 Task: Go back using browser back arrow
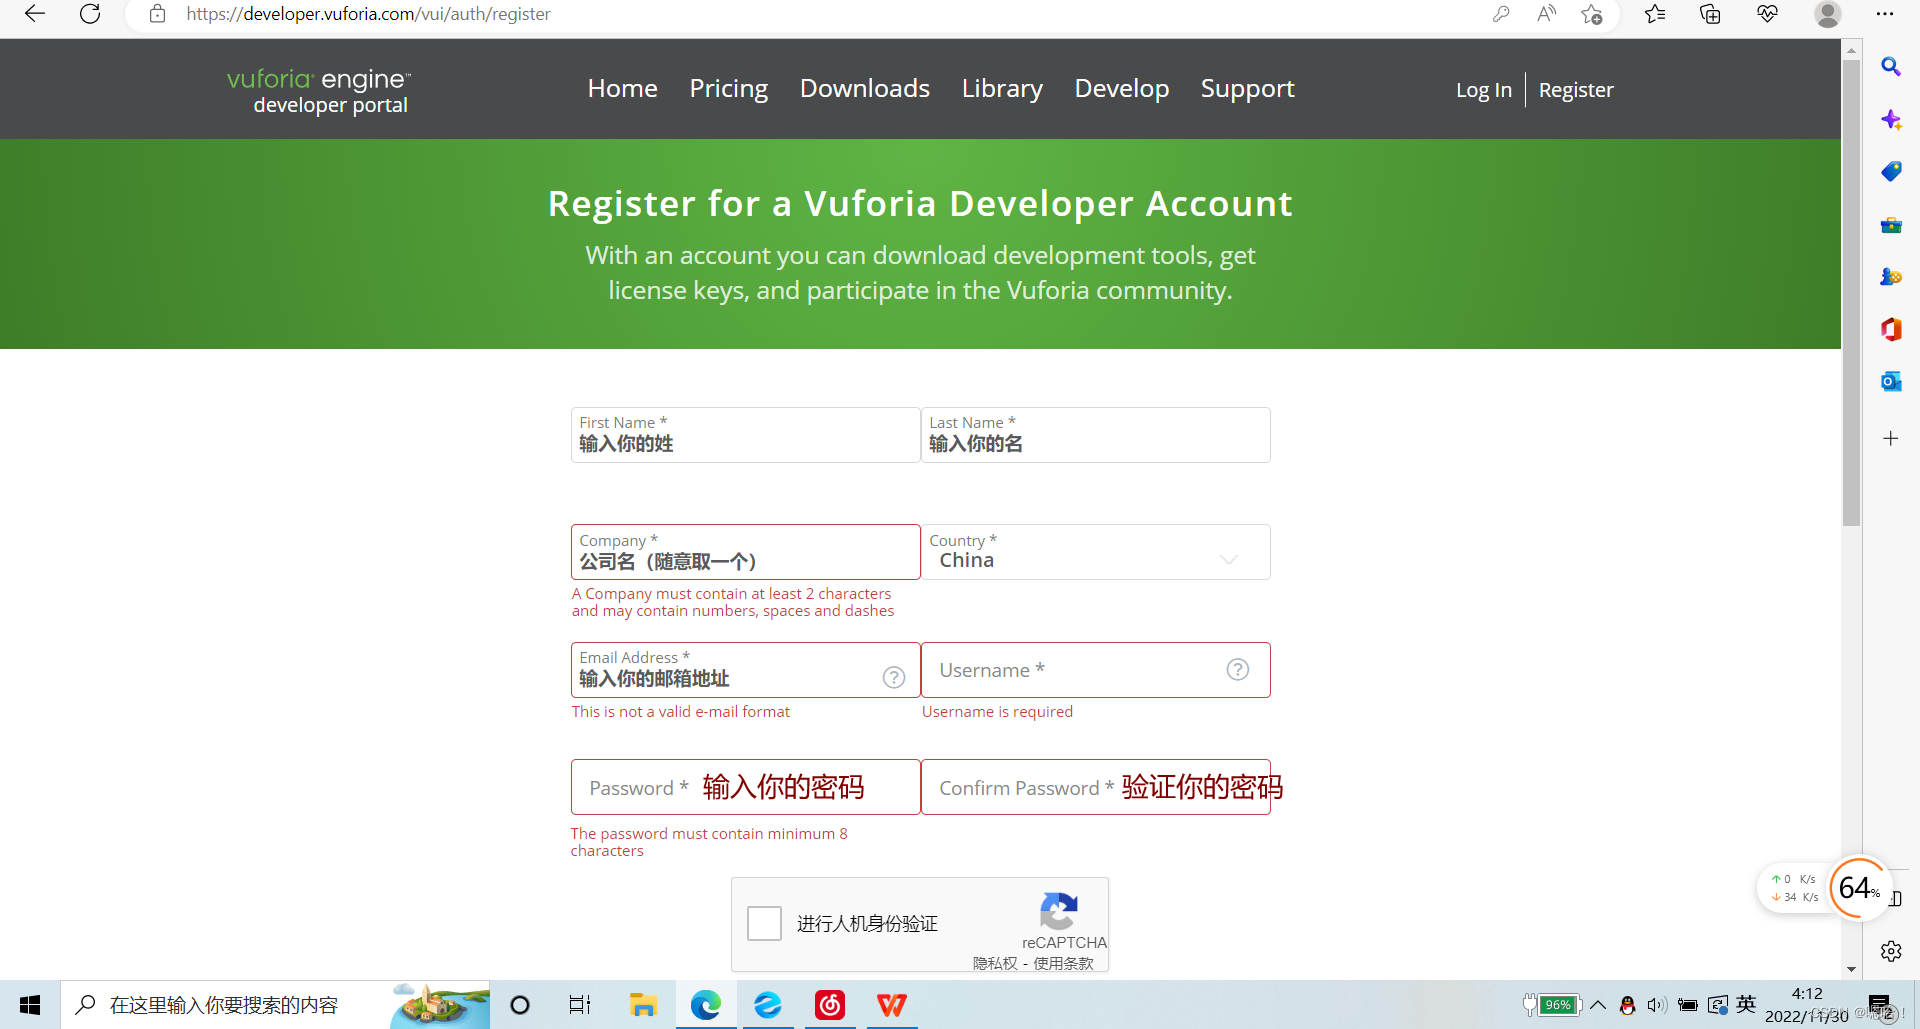tap(35, 14)
